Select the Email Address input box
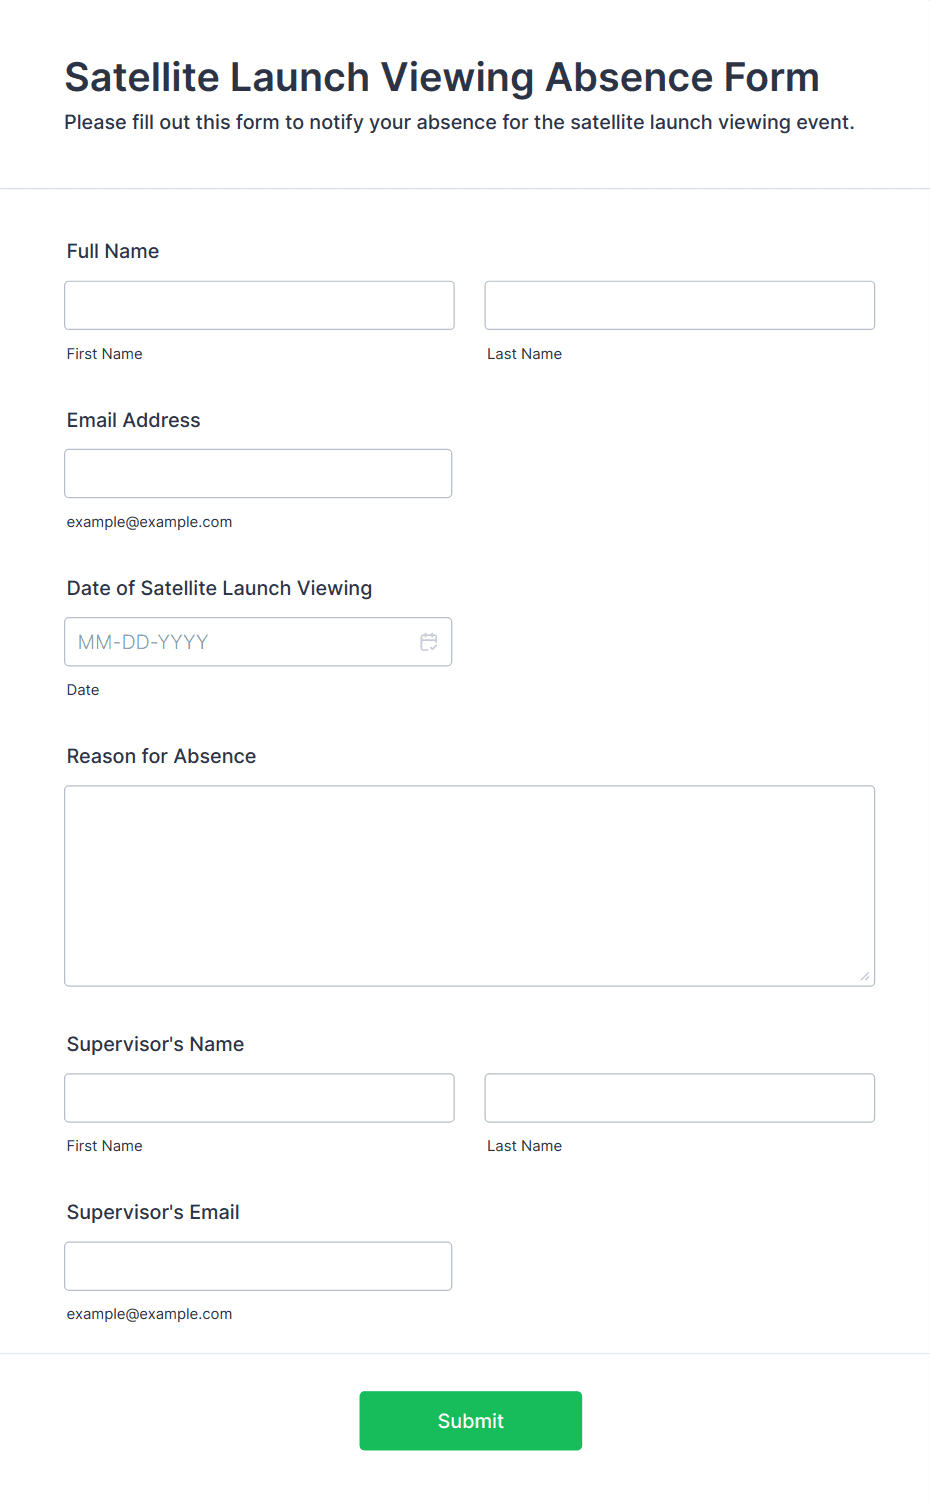 click(x=258, y=473)
